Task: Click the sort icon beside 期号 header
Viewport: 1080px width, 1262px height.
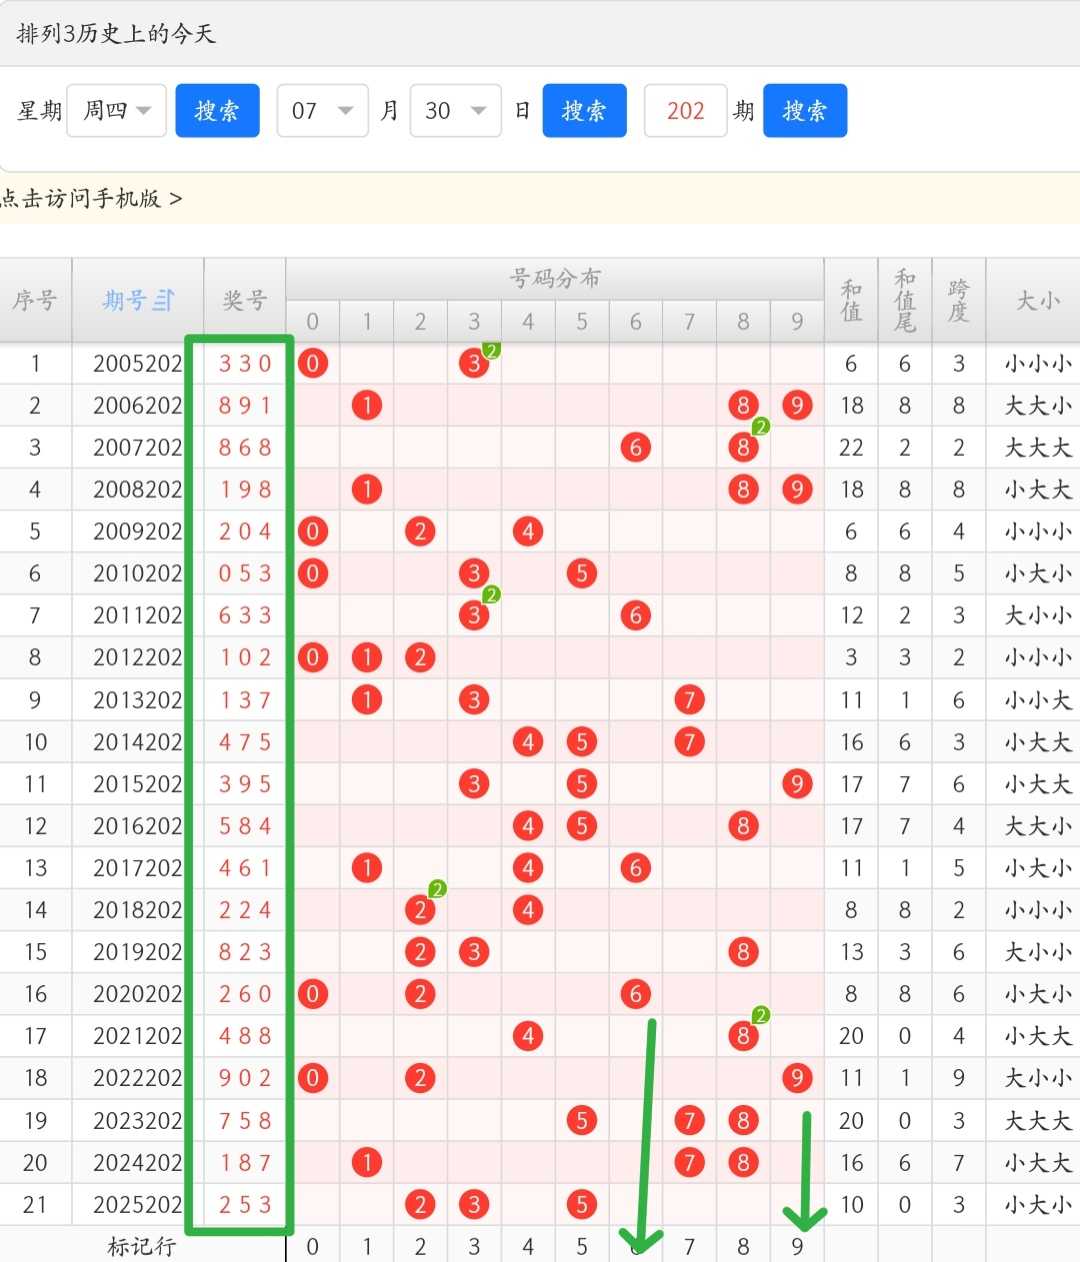Action: (164, 300)
